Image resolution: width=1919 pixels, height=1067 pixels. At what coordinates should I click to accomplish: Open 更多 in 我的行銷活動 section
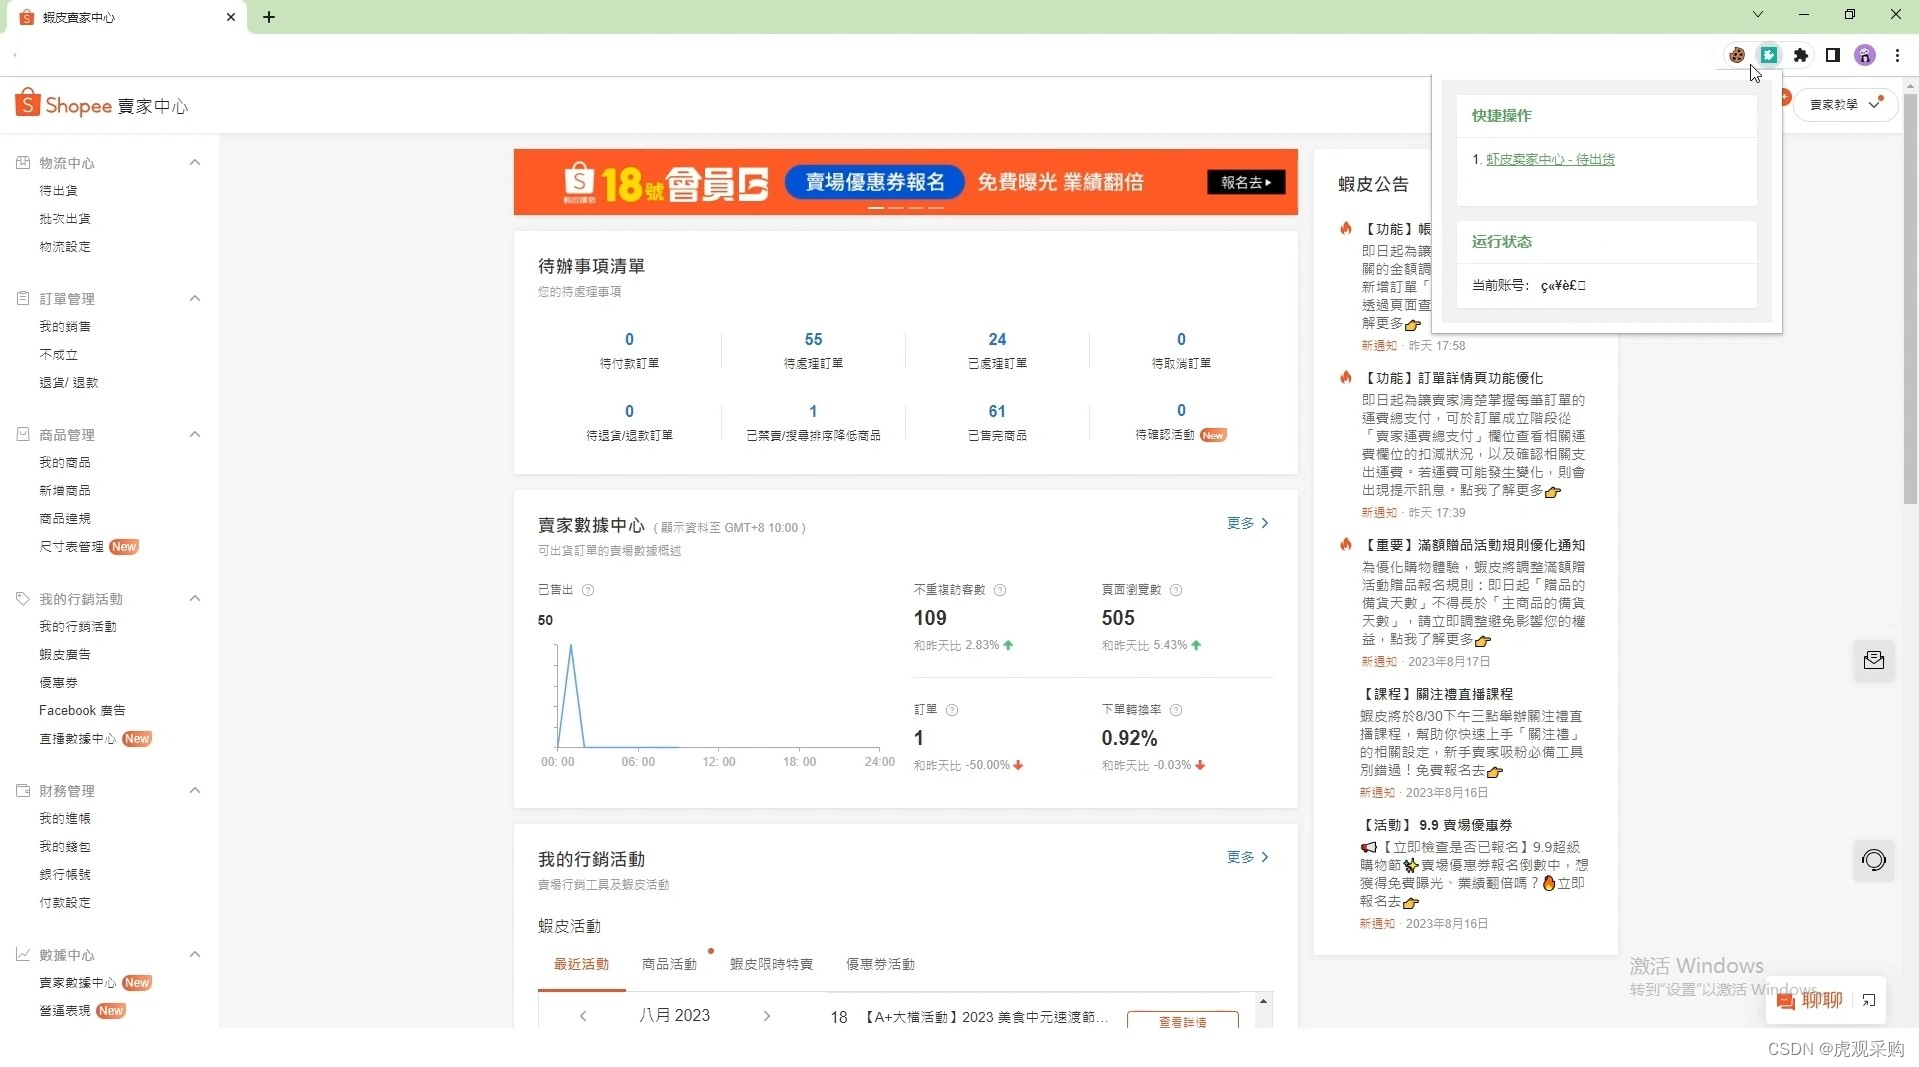(x=1248, y=857)
